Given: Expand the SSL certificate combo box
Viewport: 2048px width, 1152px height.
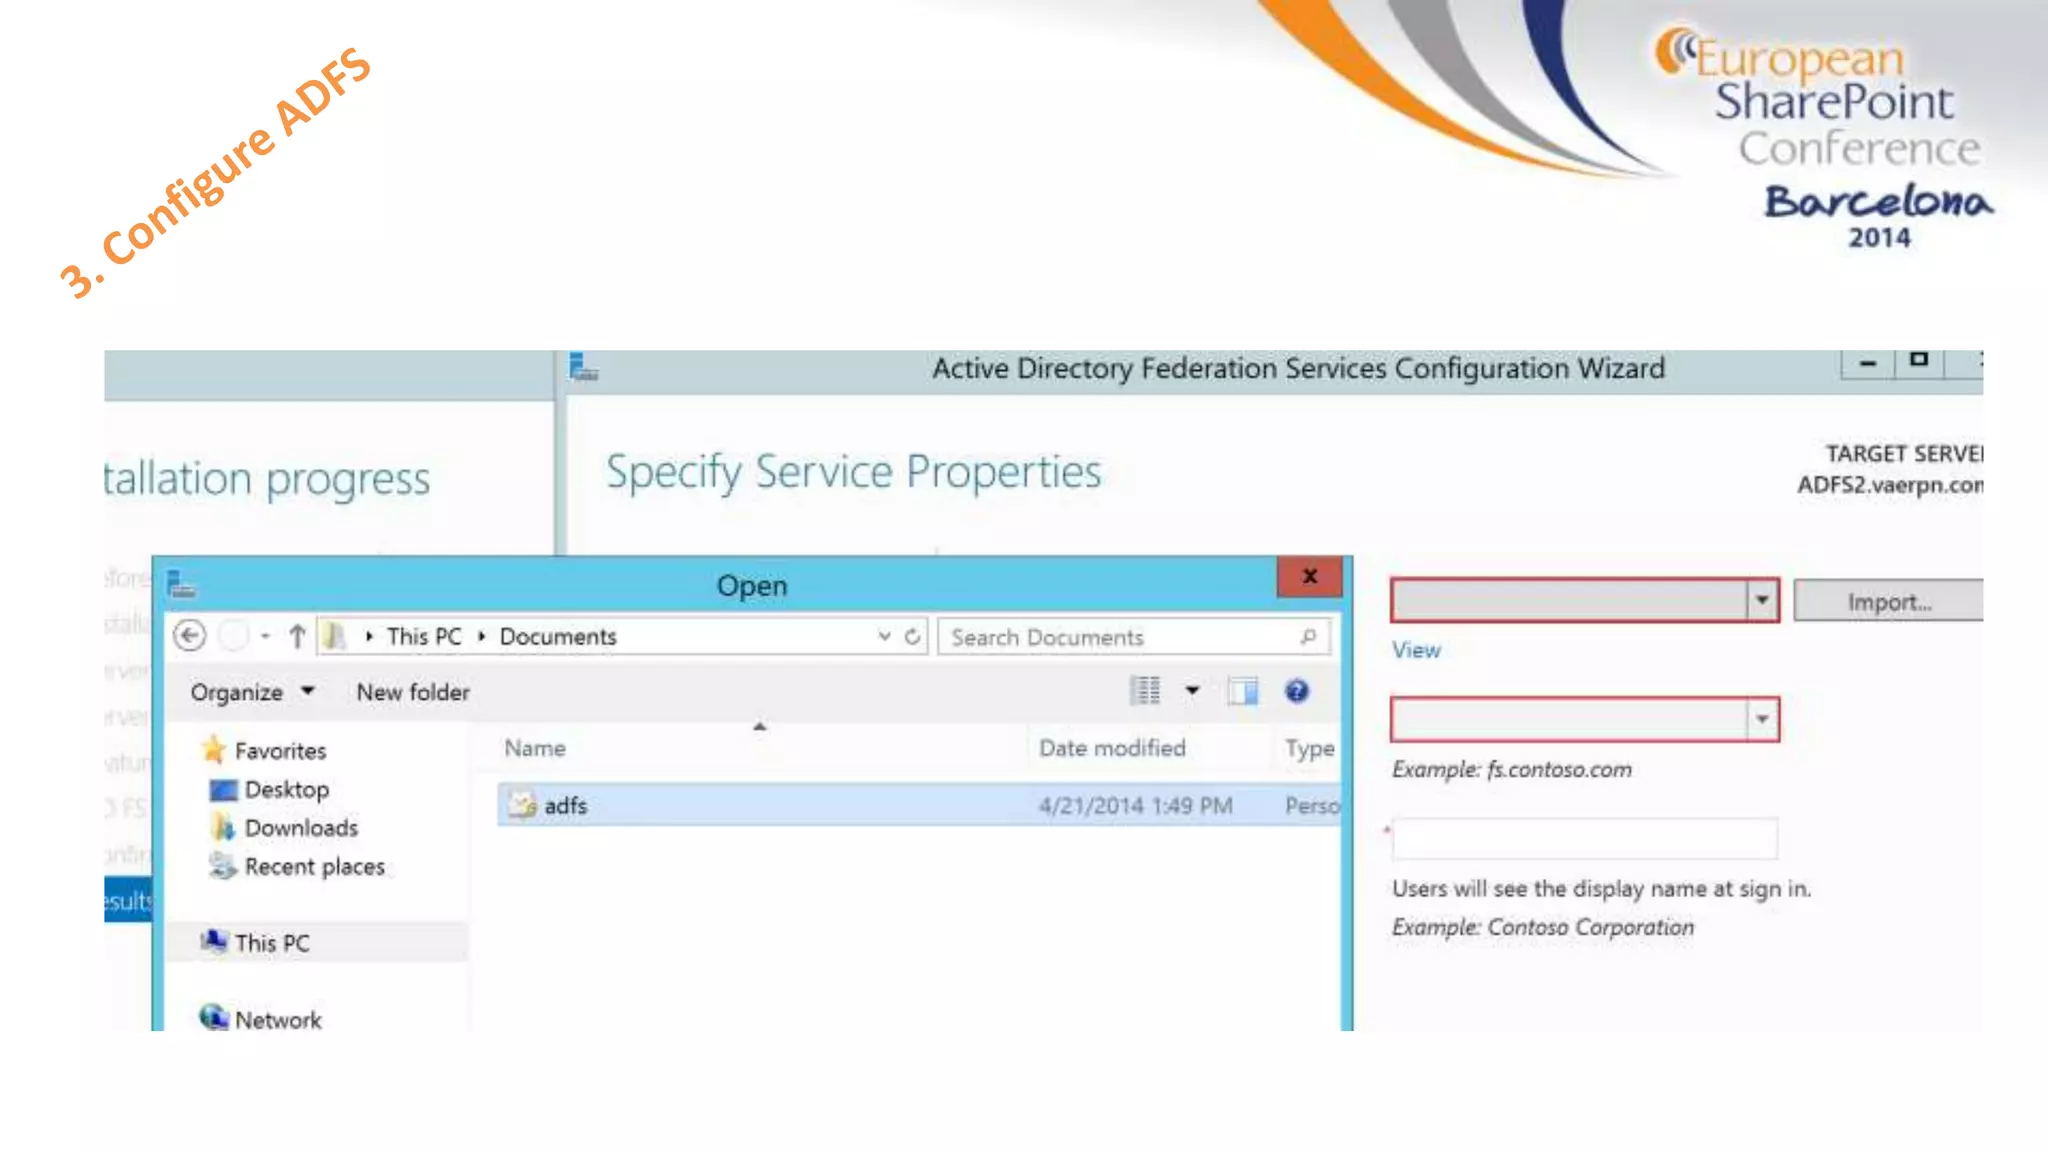Looking at the screenshot, I should pyautogui.click(x=1761, y=601).
